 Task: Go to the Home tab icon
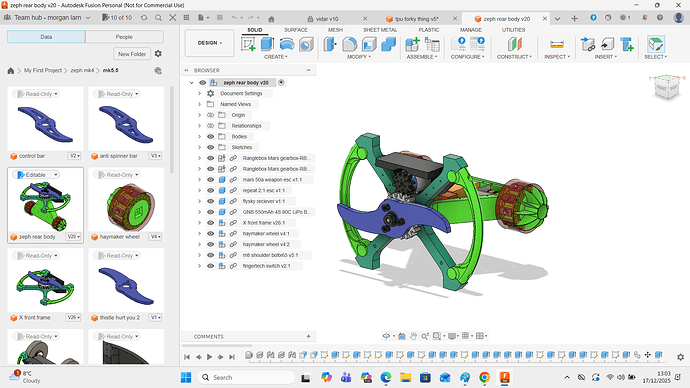(271, 18)
